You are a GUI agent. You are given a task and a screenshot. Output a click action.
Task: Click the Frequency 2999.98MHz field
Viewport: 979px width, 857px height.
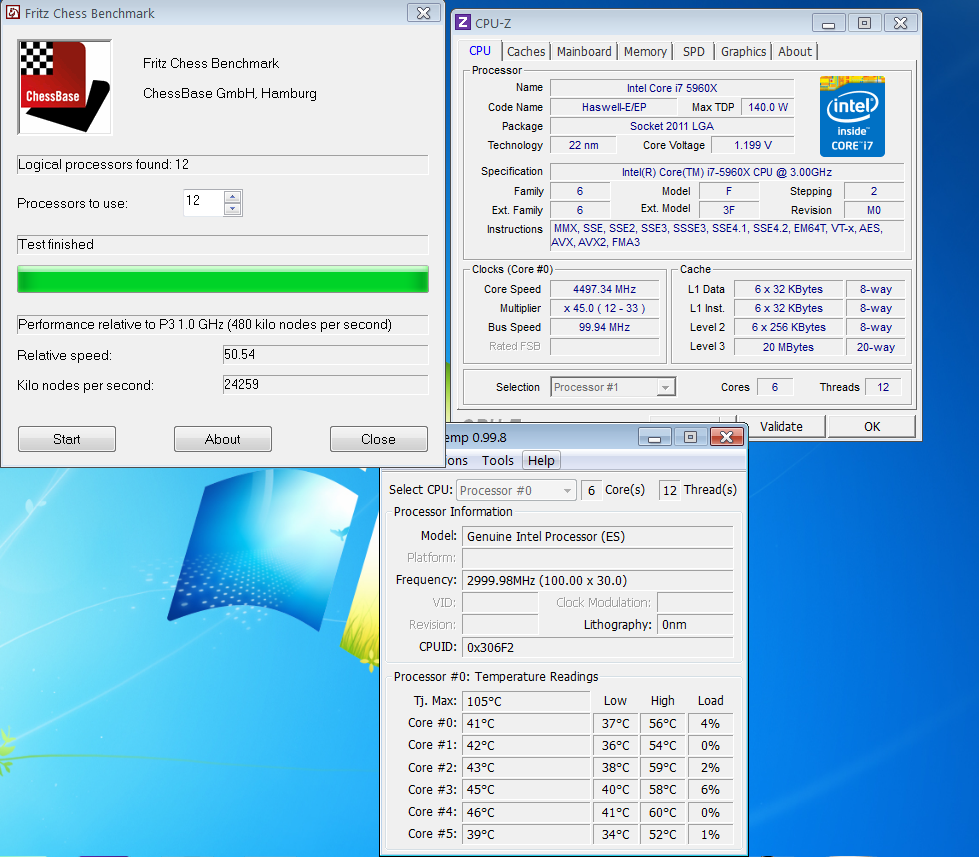598,580
